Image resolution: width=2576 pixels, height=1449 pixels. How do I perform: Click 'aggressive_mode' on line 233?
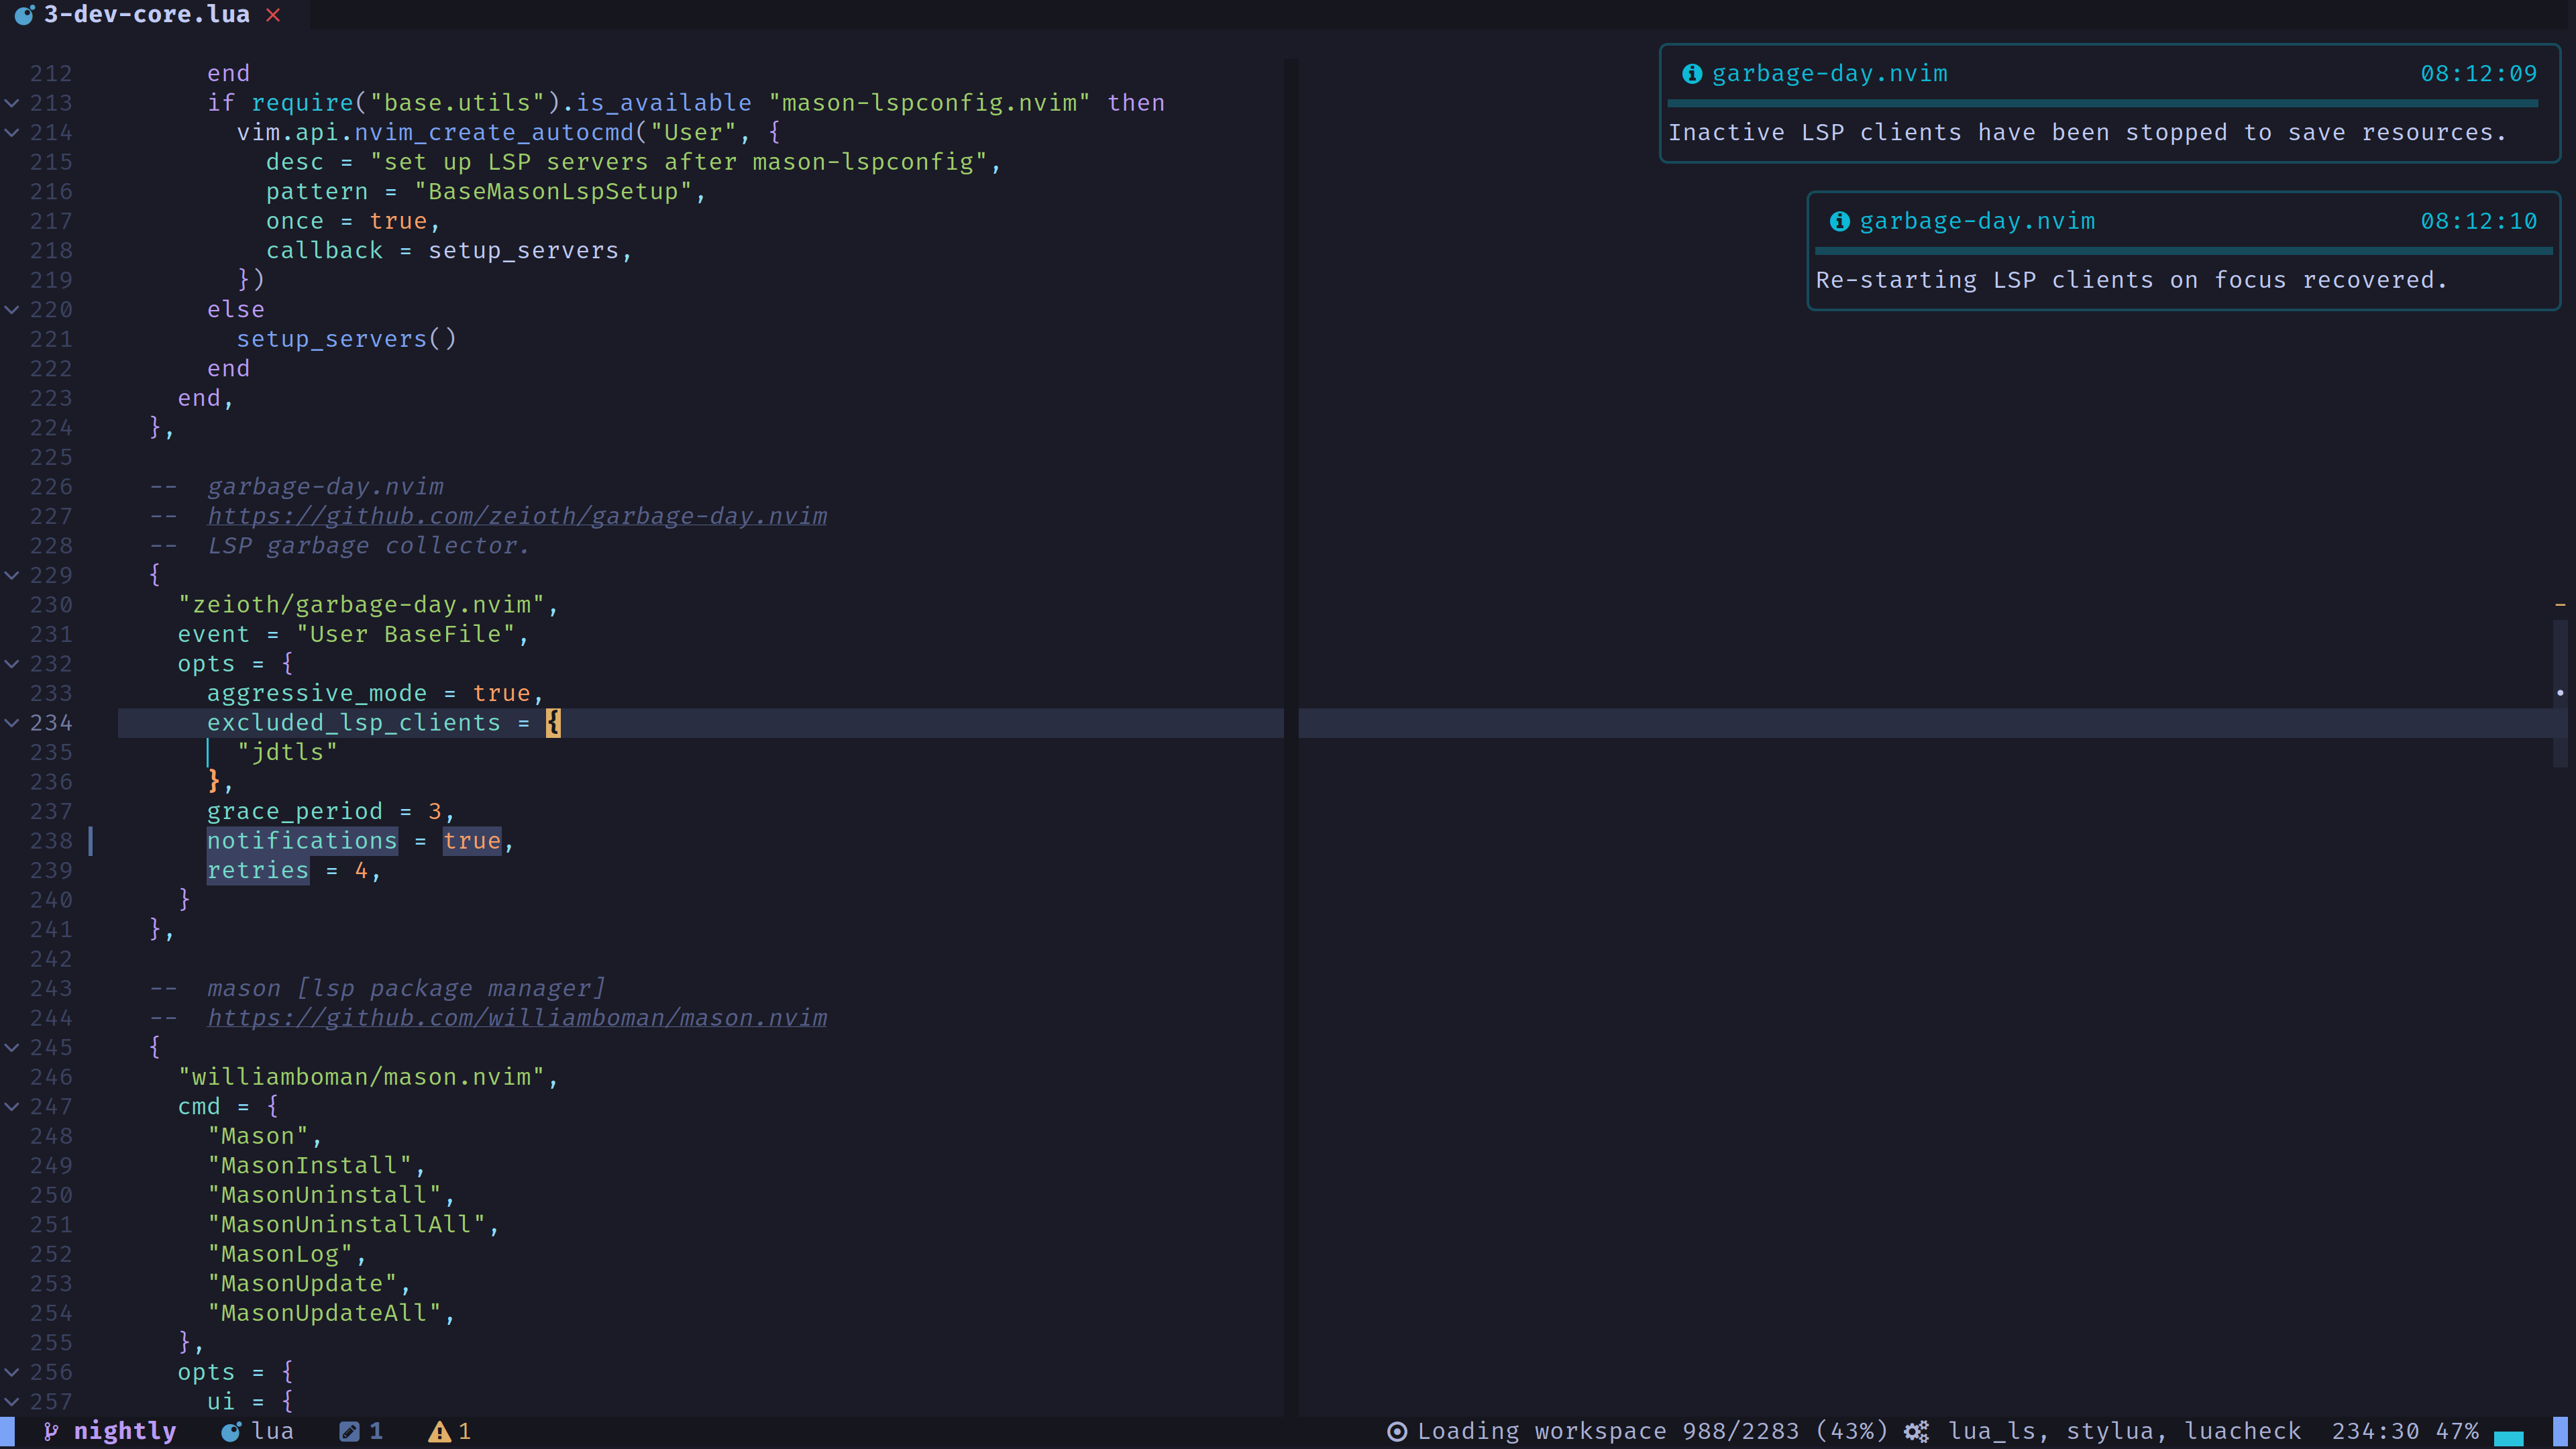[x=317, y=693]
